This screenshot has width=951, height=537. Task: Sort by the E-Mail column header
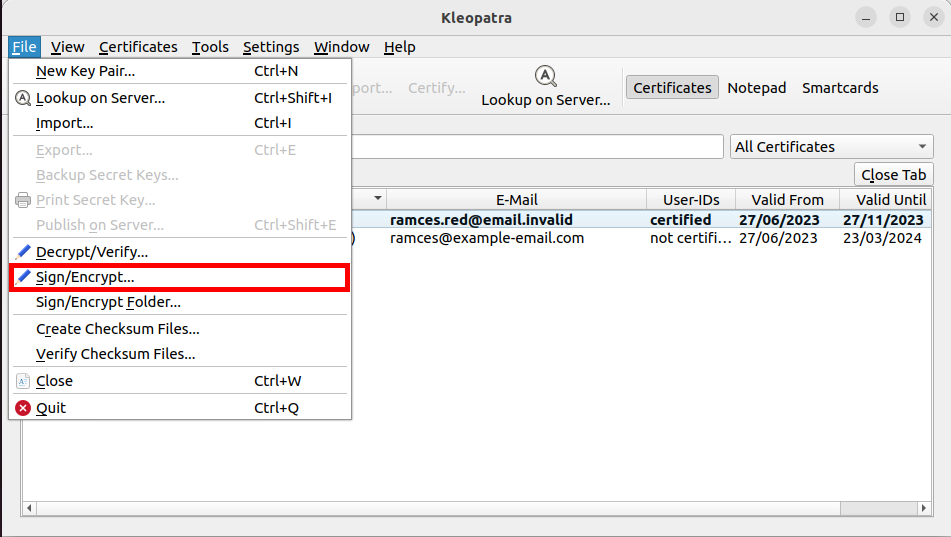[517, 200]
